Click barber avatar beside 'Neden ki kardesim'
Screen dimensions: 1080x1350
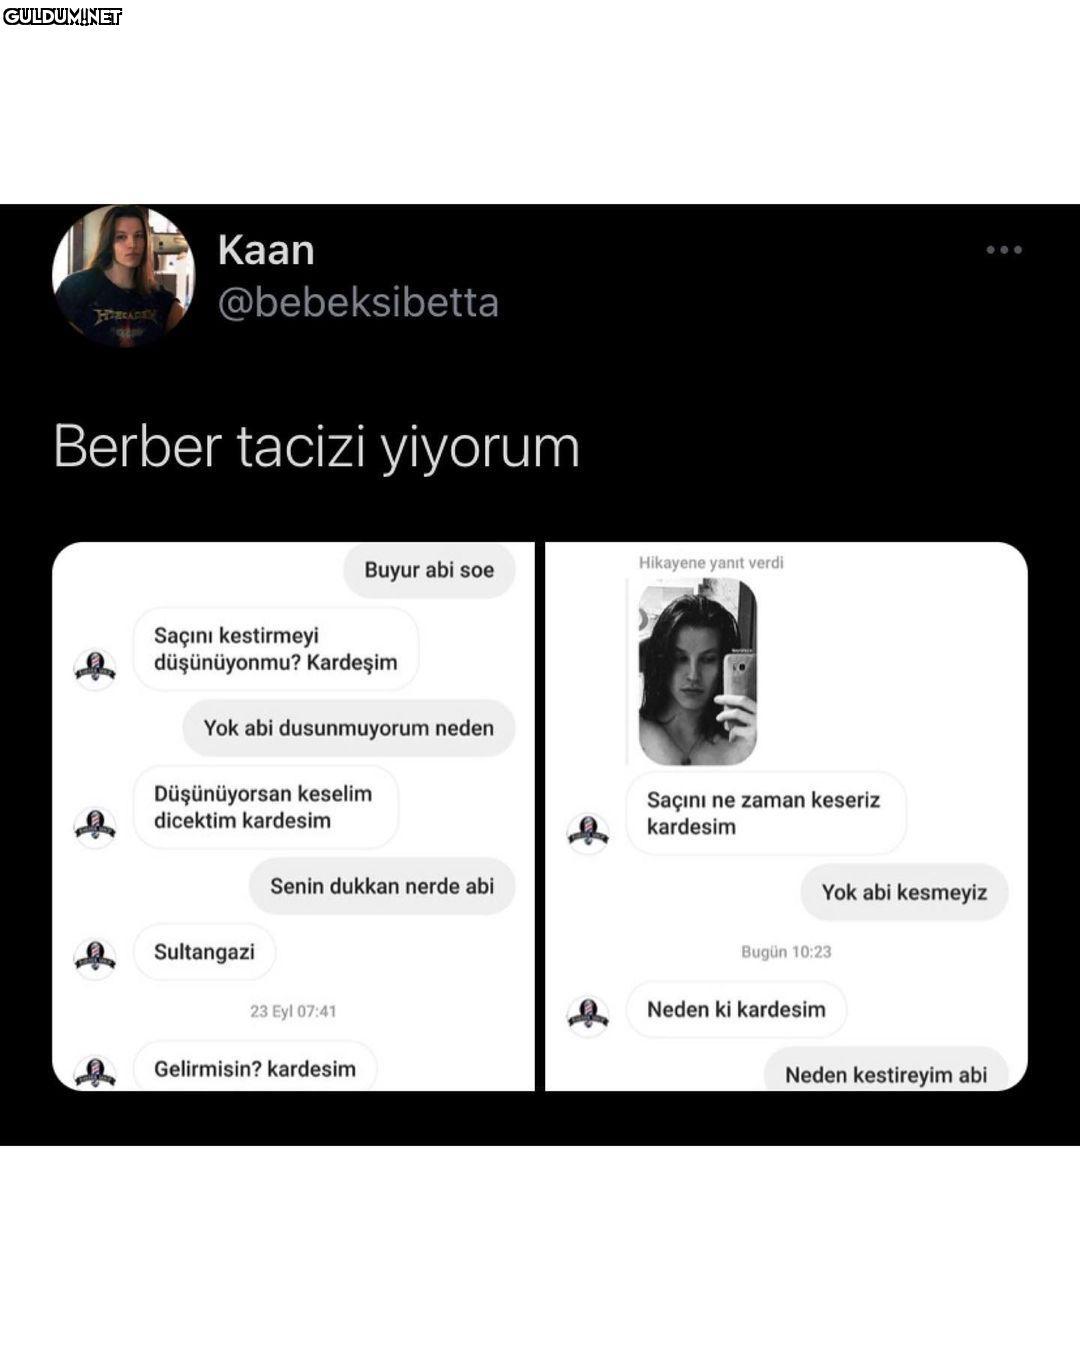588,1016
